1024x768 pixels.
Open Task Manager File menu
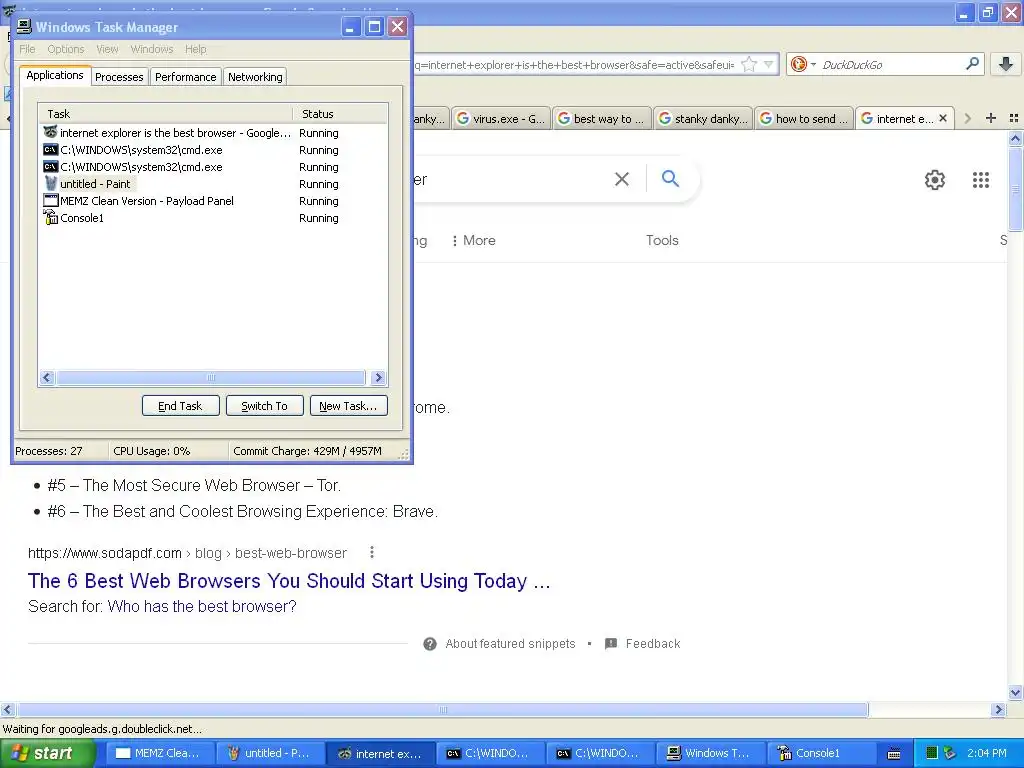point(27,49)
